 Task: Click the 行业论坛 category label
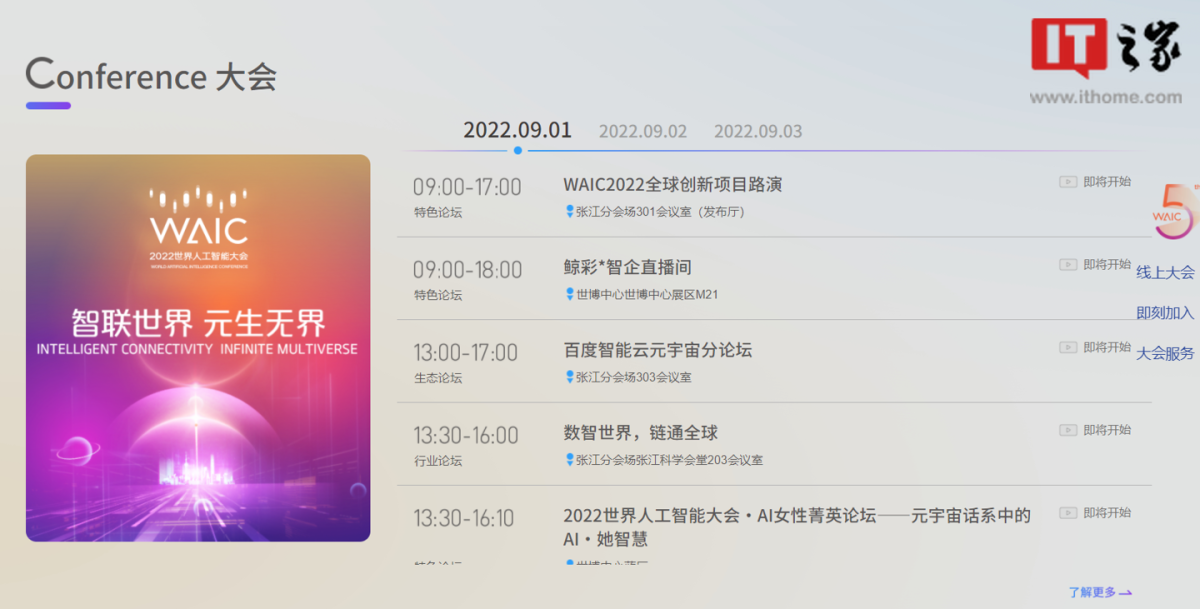(x=438, y=461)
